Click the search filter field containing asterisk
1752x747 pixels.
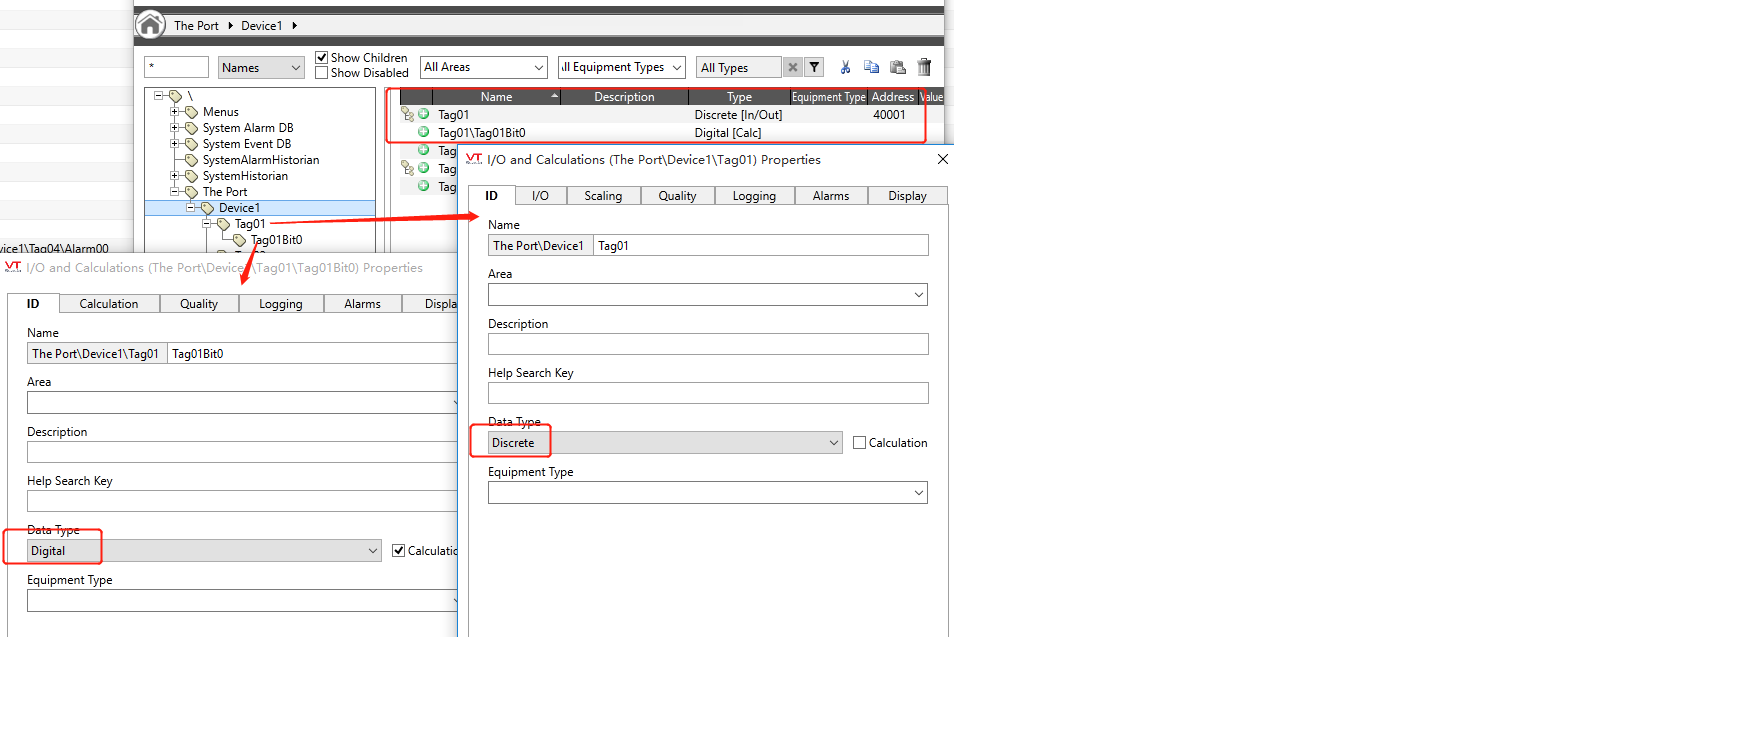177,67
